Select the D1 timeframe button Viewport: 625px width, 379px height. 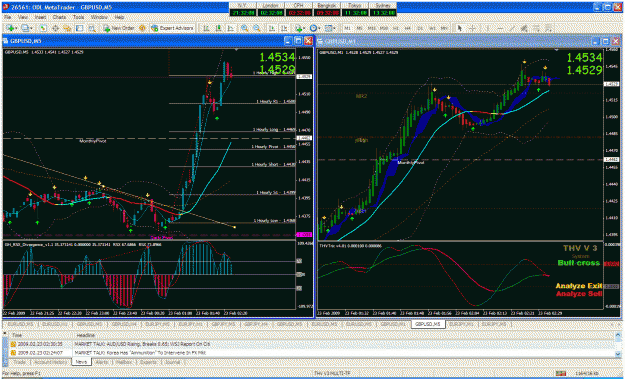pyautogui.click(x=420, y=28)
